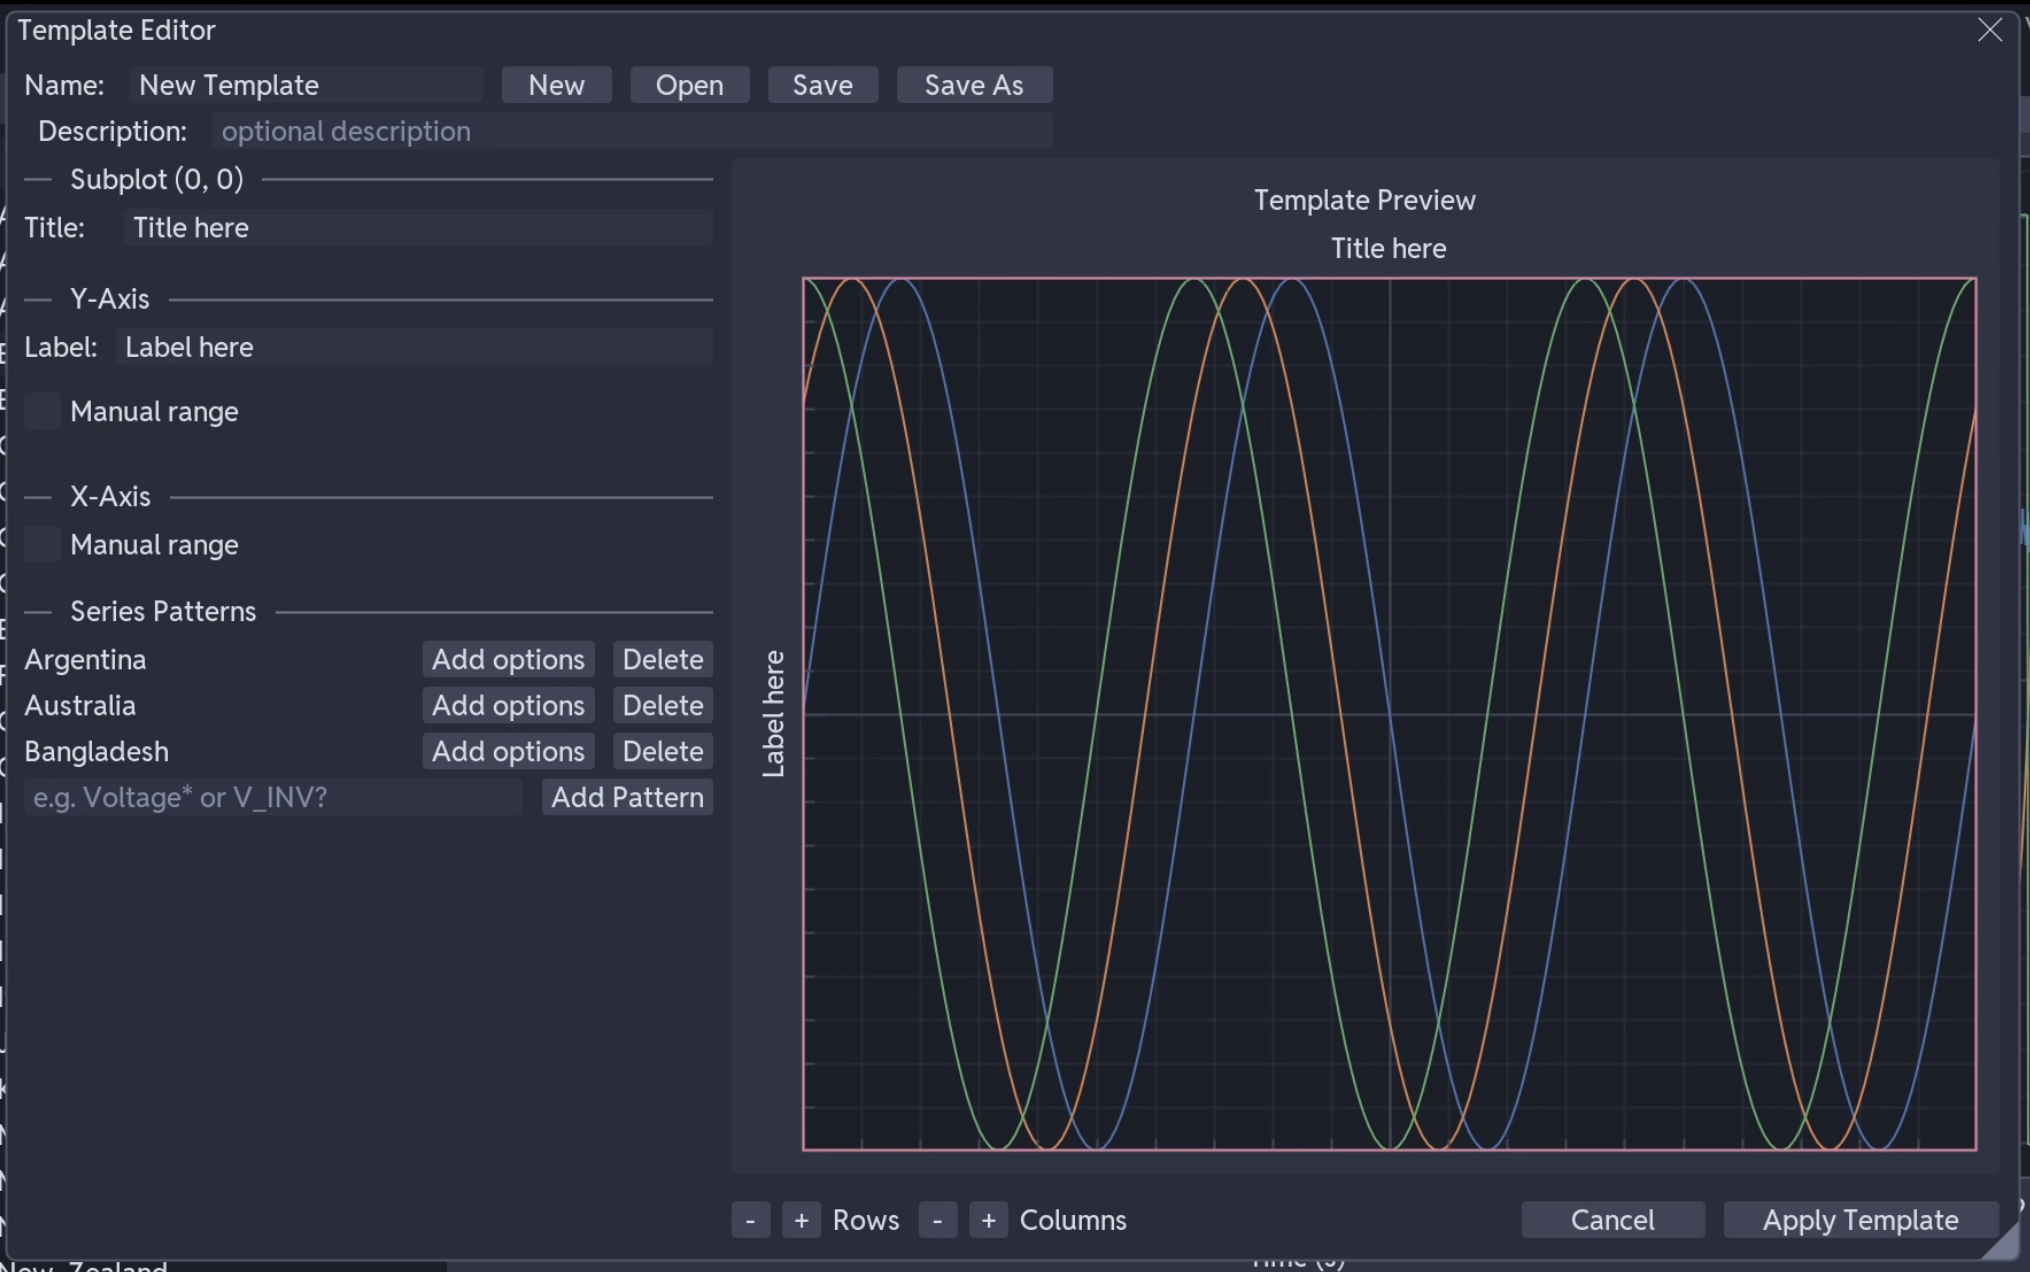This screenshot has height=1272, width=2030.
Task: Click Apply Template
Action: (x=1860, y=1220)
